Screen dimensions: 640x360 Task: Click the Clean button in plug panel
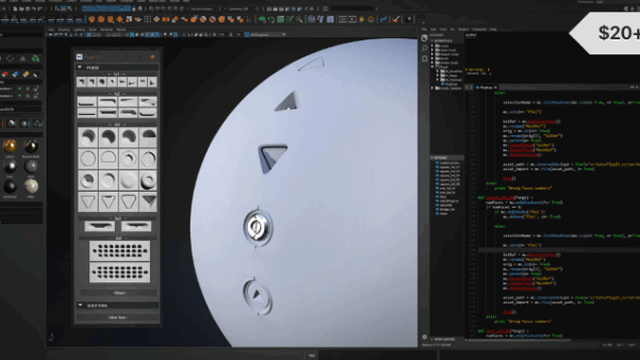tap(119, 293)
